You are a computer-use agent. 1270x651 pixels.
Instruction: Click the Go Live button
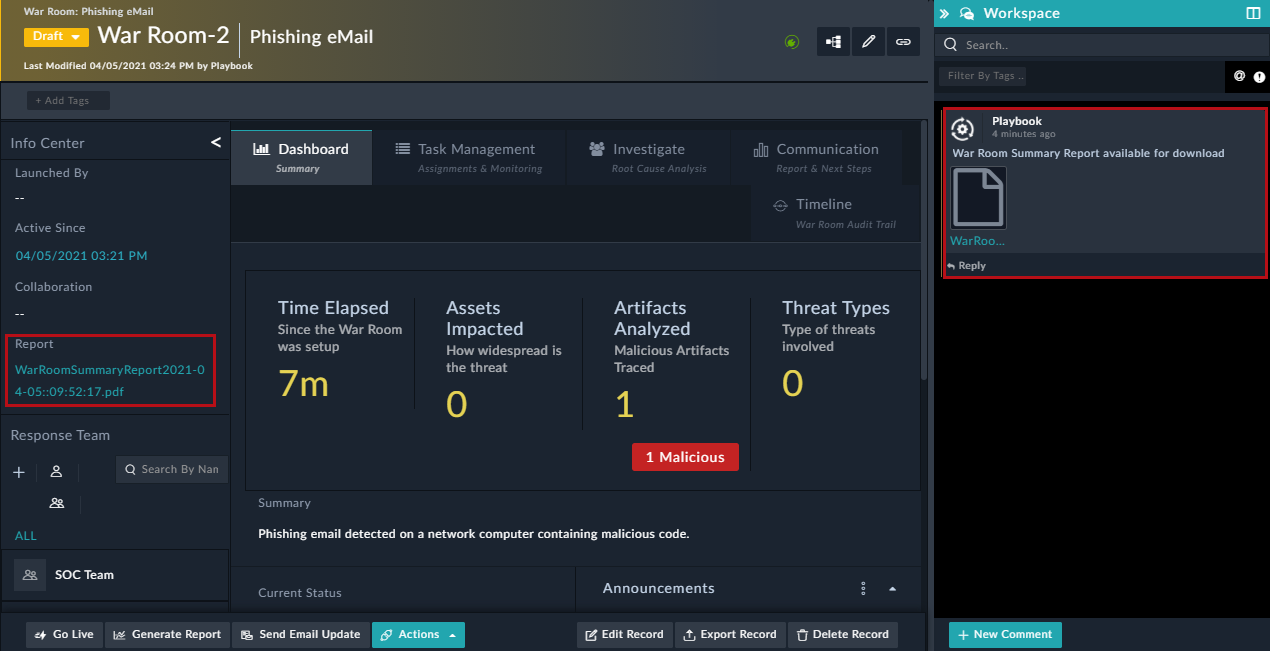64,634
